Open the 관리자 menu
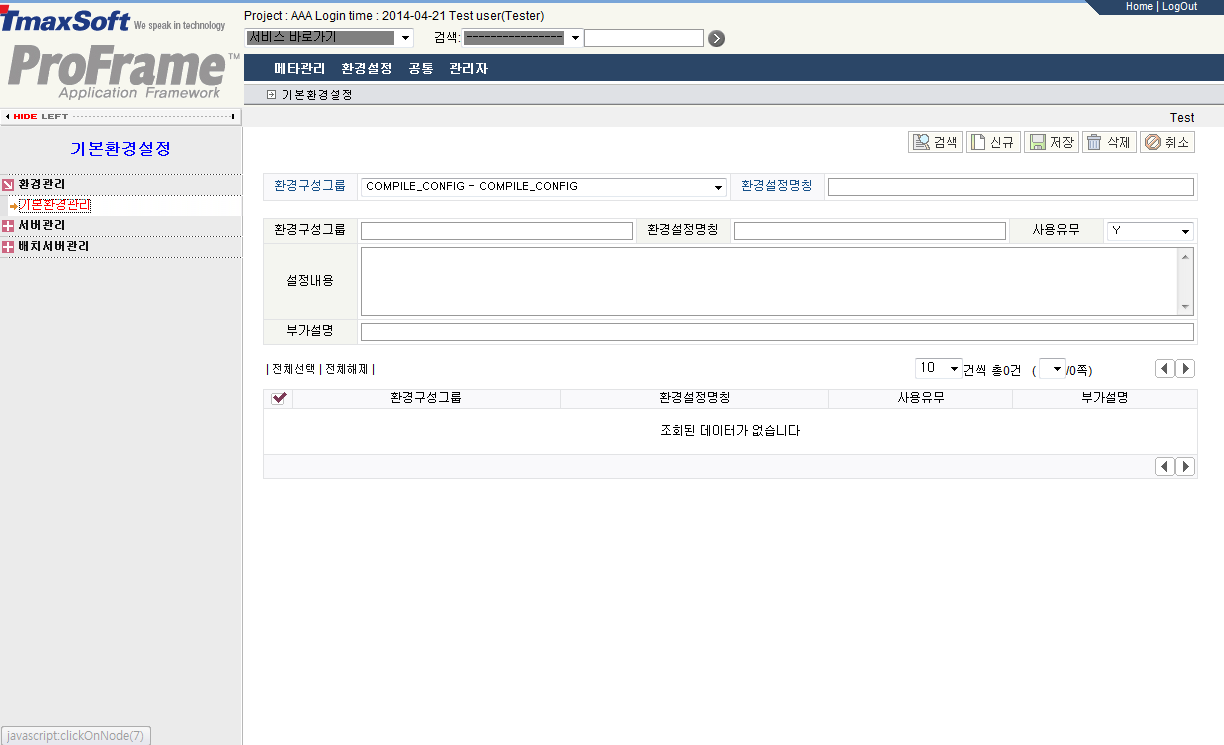Image resolution: width=1224 pixels, height=745 pixels. point(468,69)
